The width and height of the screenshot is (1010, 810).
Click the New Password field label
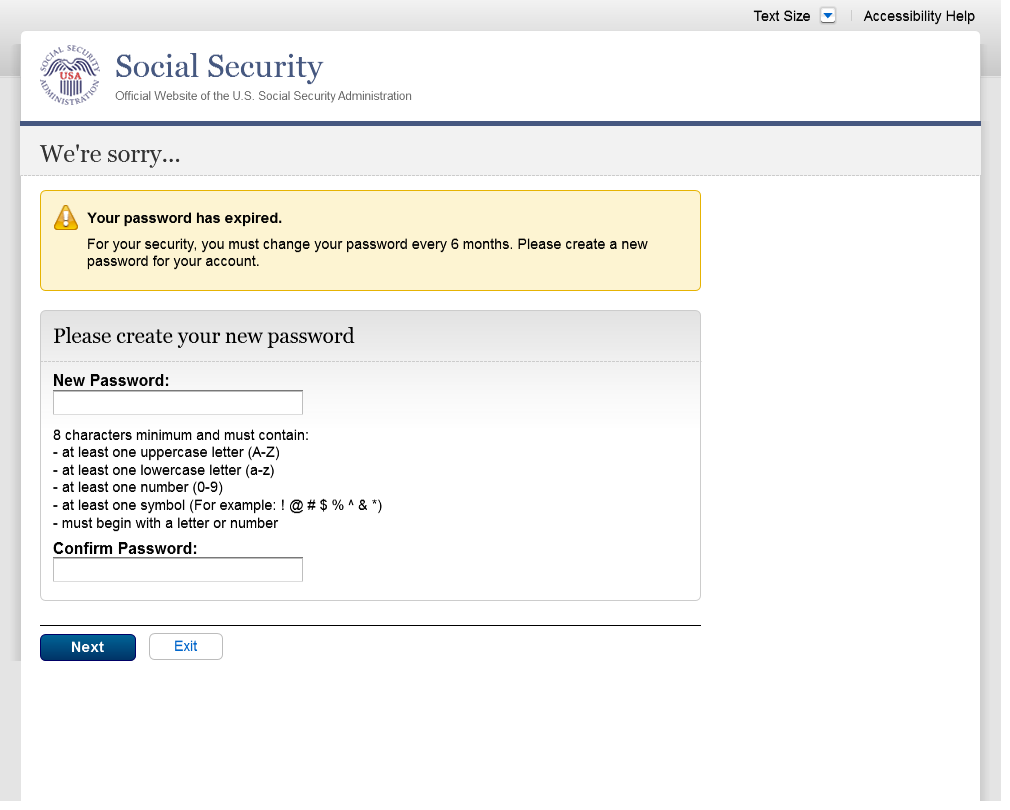pyautogui.click(x=111, y=380)
